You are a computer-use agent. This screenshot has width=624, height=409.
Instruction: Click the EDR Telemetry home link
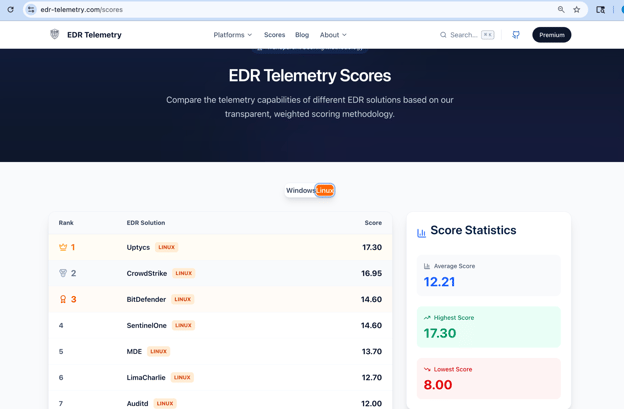coord(94,35)
